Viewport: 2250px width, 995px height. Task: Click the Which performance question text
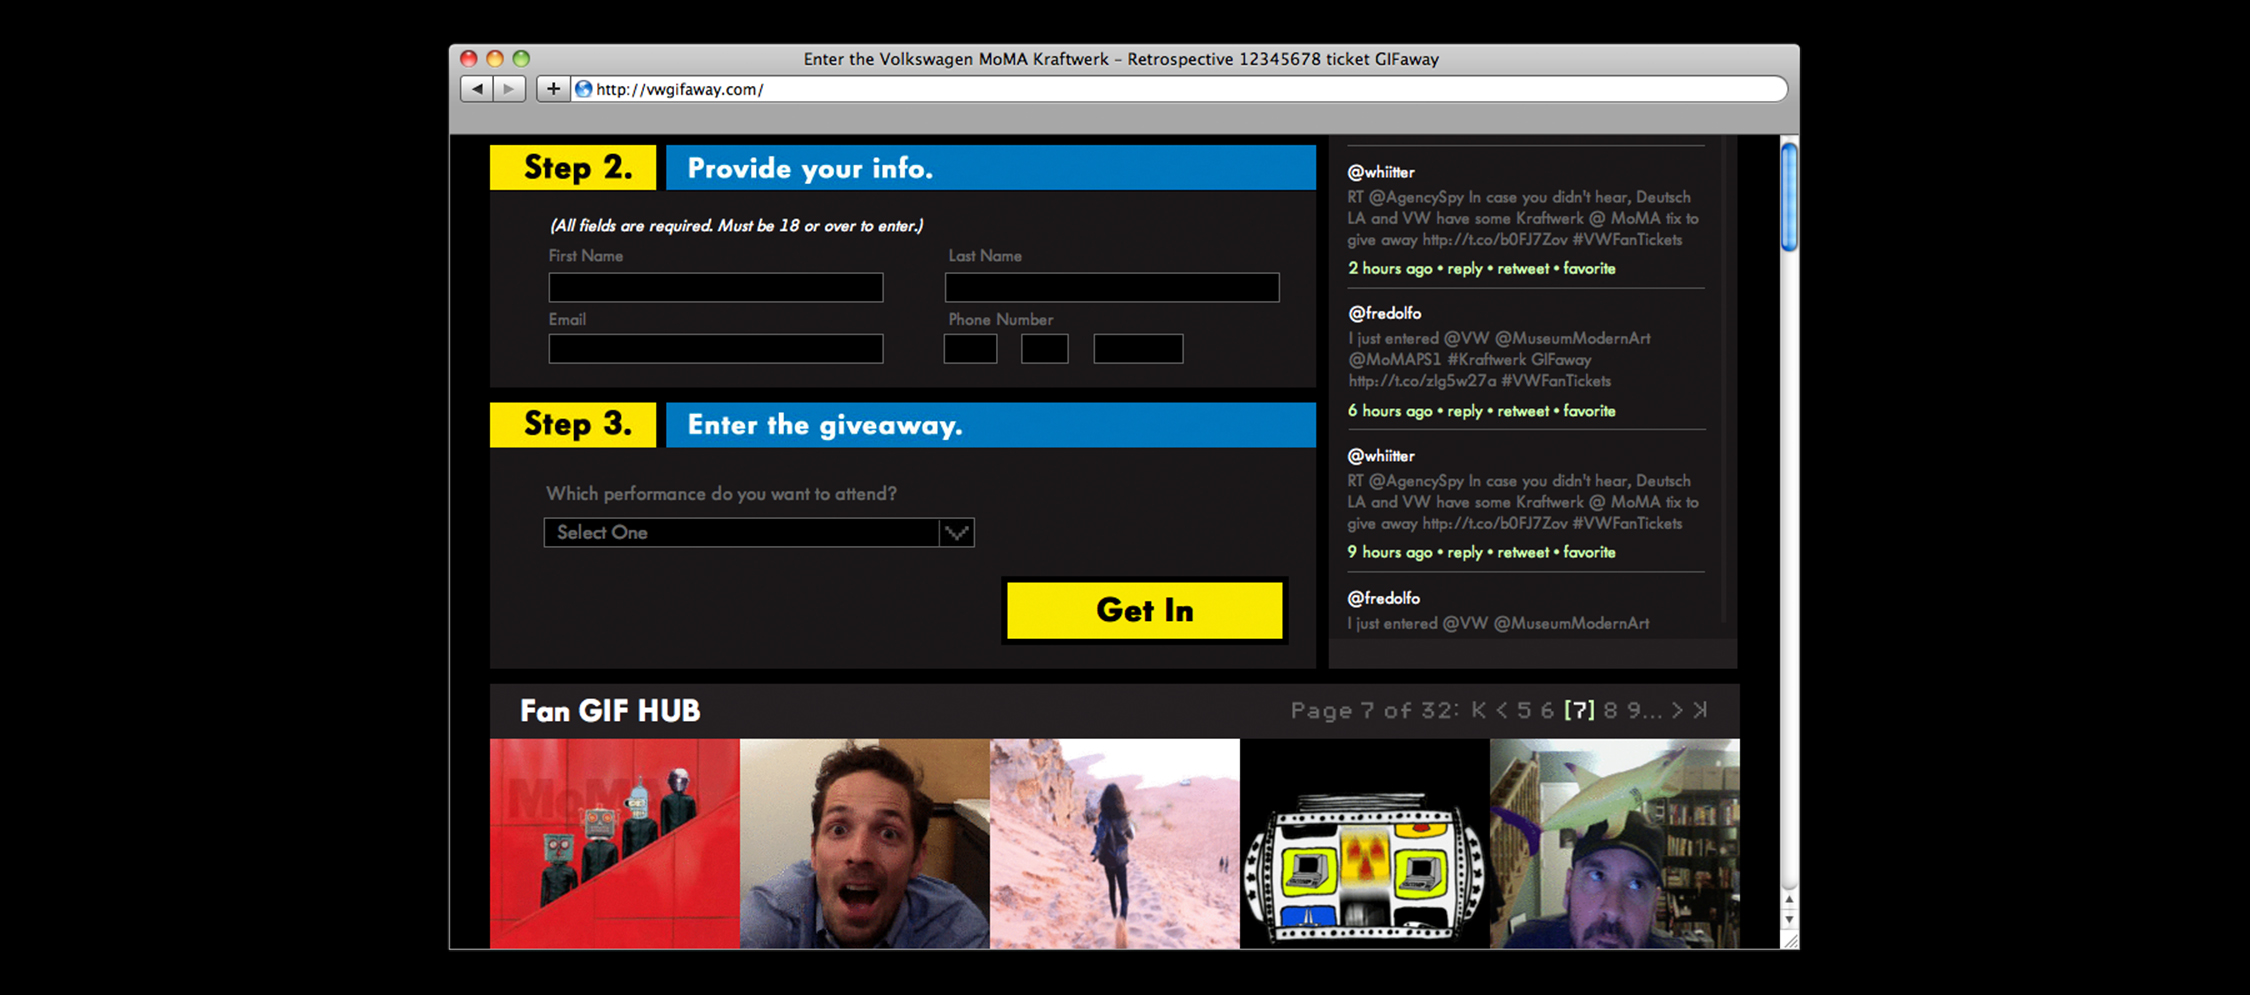coord(721,493)
